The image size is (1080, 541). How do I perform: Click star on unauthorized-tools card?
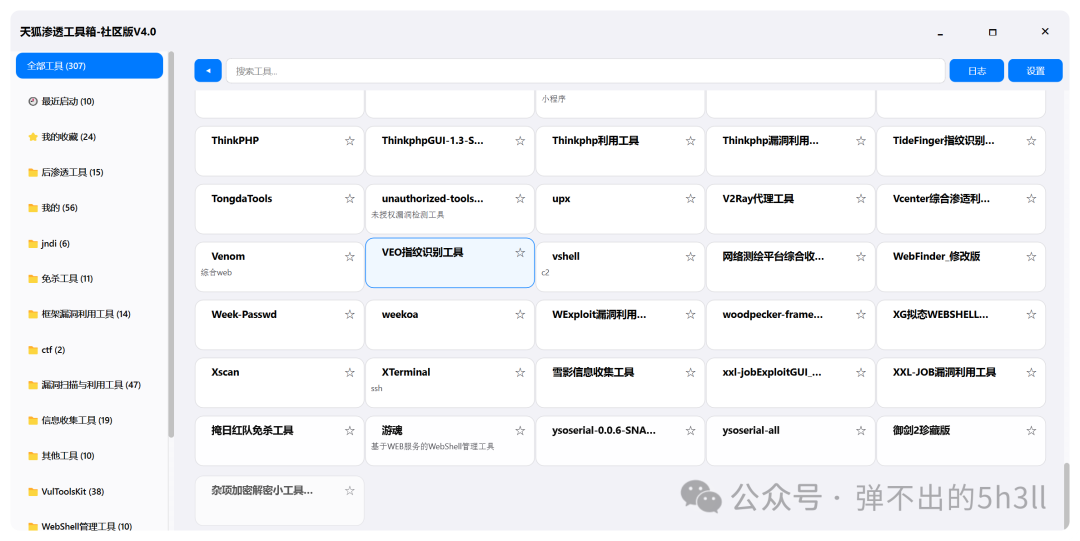(520, 199)
